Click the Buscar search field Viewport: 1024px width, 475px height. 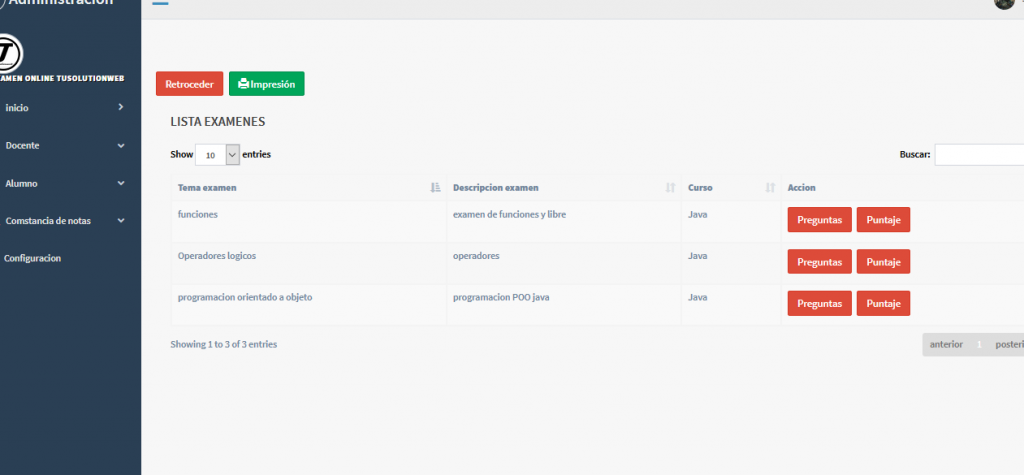click(978, 155)
